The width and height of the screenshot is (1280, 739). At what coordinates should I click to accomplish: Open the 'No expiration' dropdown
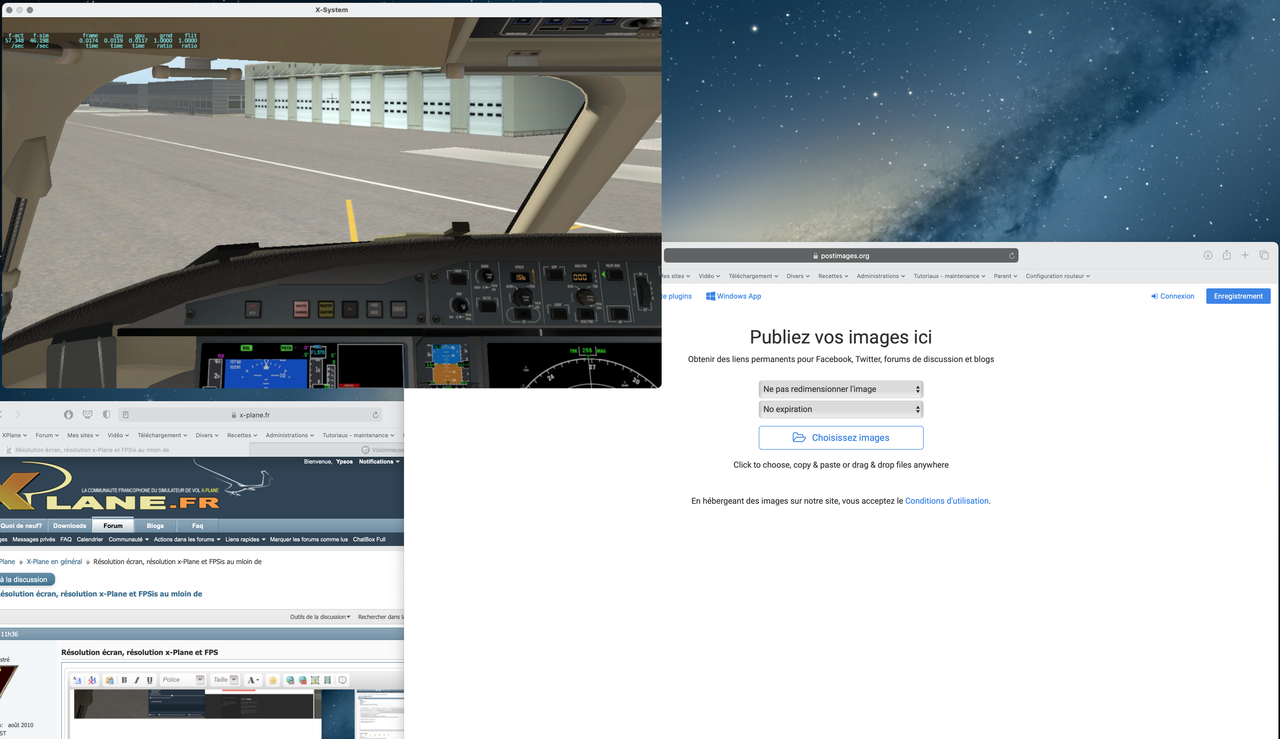(x=841, y=409)
